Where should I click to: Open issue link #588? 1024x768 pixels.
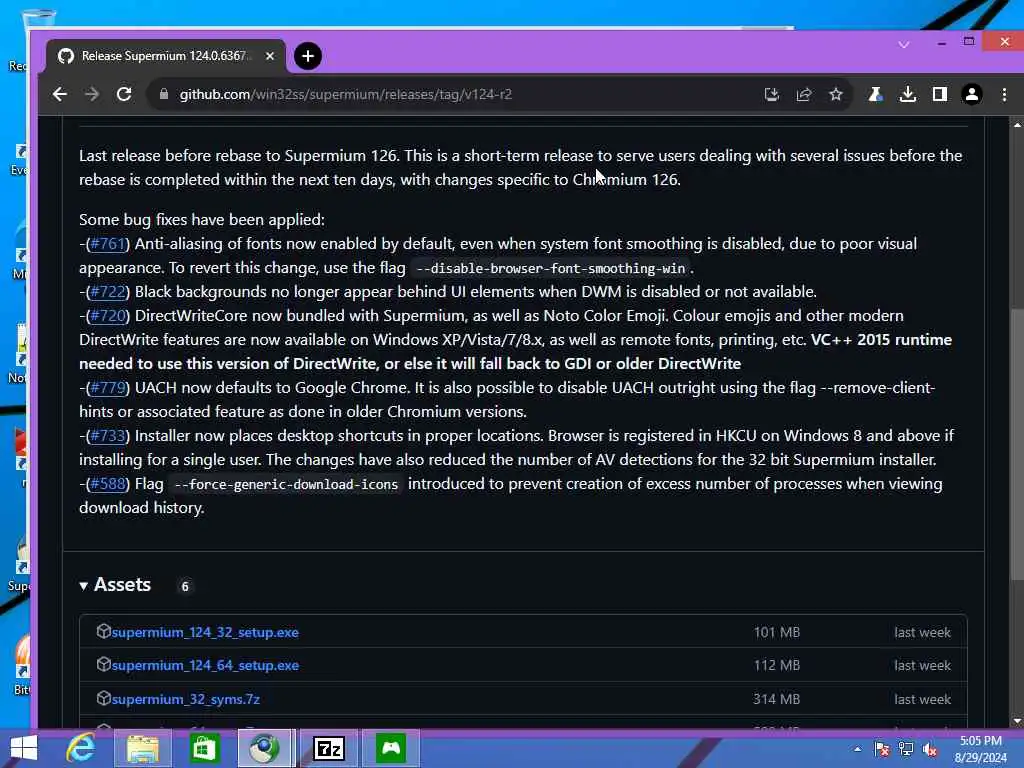[x=108, y=484]
